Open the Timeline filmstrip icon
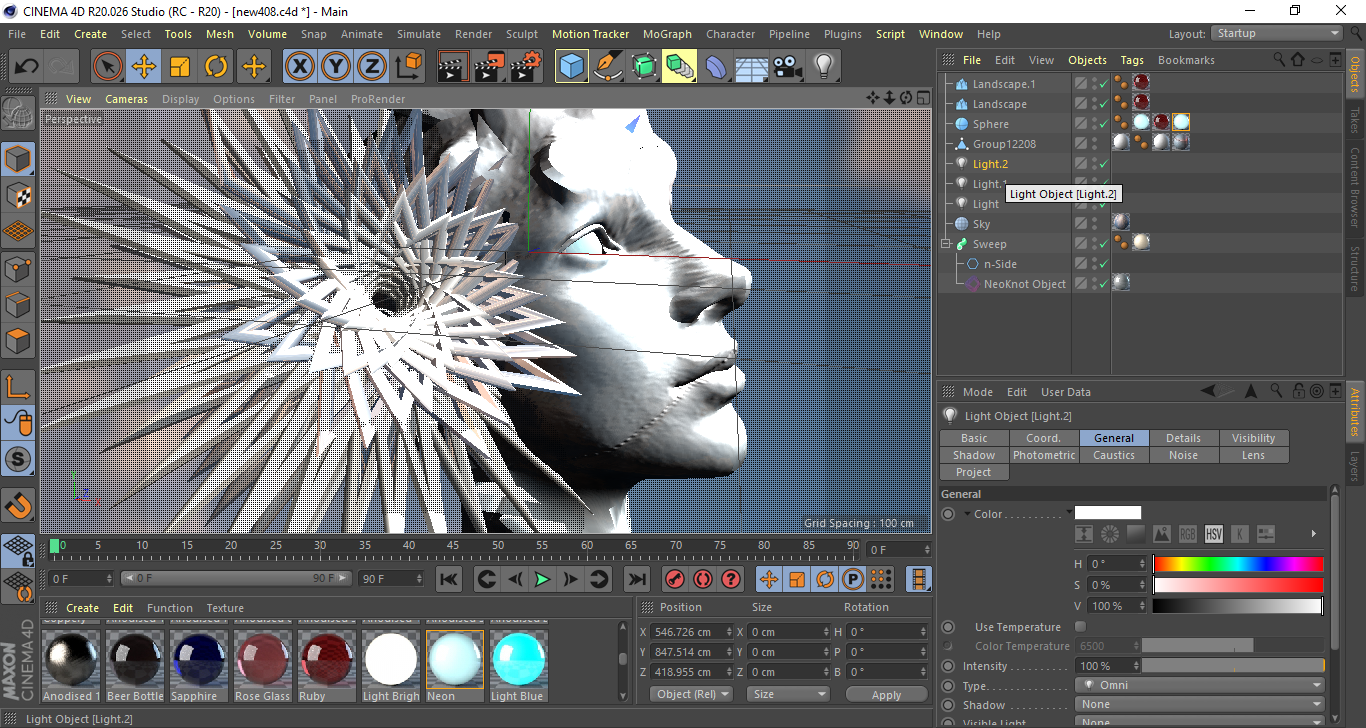This screenshot has height=728, width=1366. [919, 579]
